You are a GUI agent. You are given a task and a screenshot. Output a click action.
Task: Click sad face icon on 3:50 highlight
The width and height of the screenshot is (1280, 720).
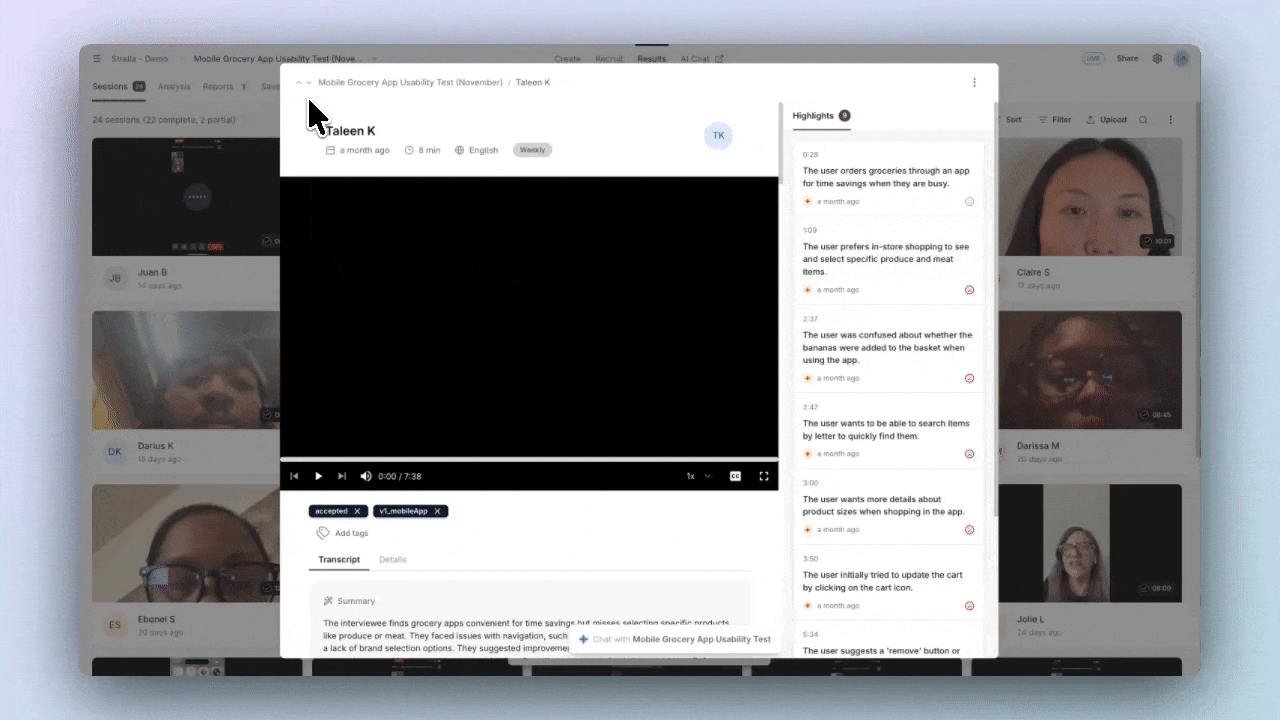point(969,606)
